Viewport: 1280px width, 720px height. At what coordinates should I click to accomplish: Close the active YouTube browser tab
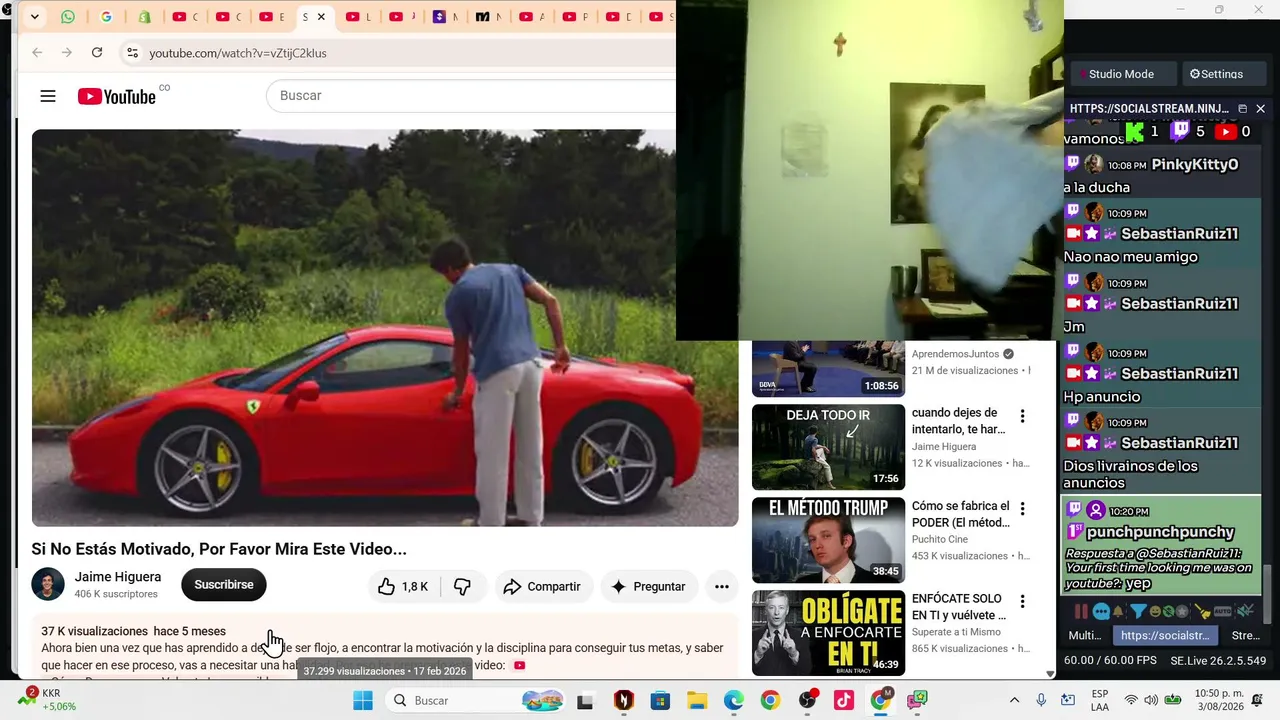321,17
